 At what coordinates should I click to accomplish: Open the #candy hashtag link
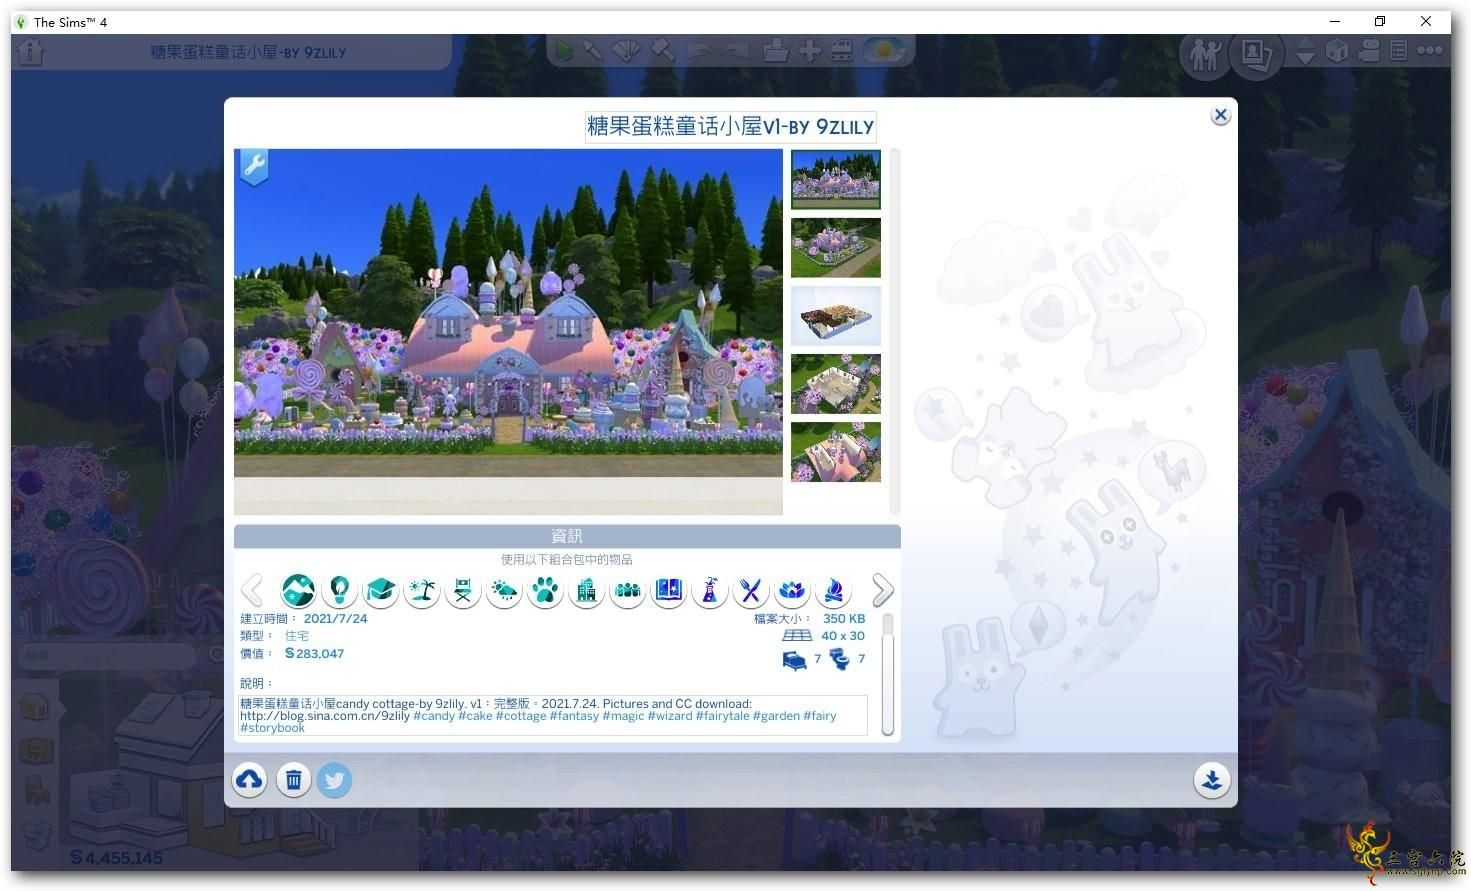[434, 716]
